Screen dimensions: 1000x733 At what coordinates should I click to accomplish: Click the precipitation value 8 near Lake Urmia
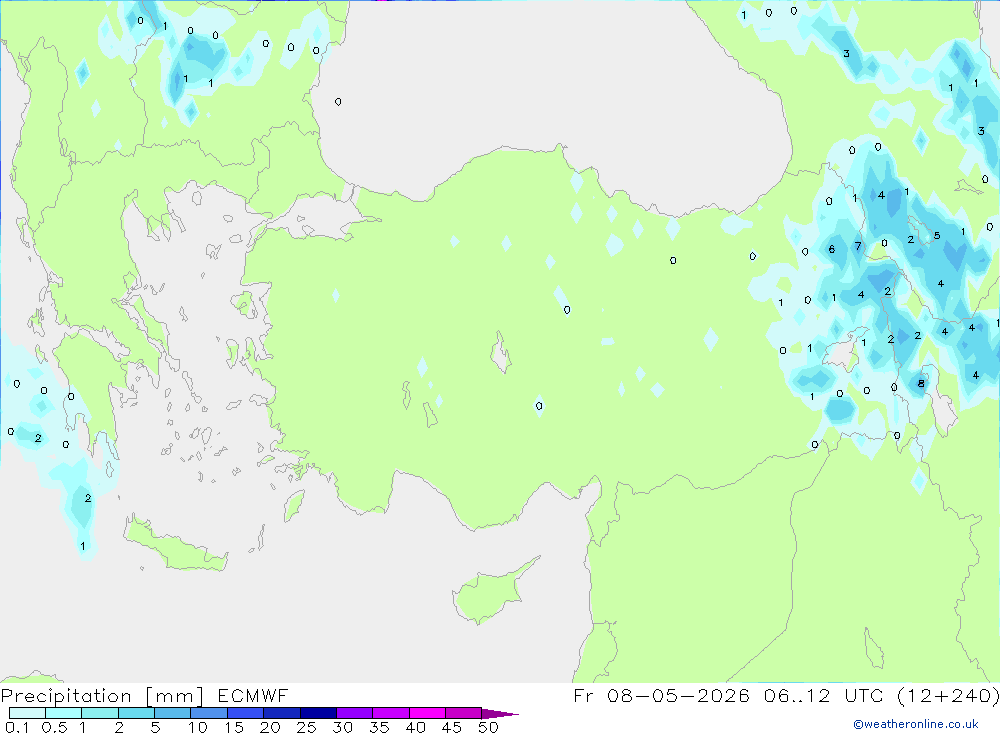920,383
